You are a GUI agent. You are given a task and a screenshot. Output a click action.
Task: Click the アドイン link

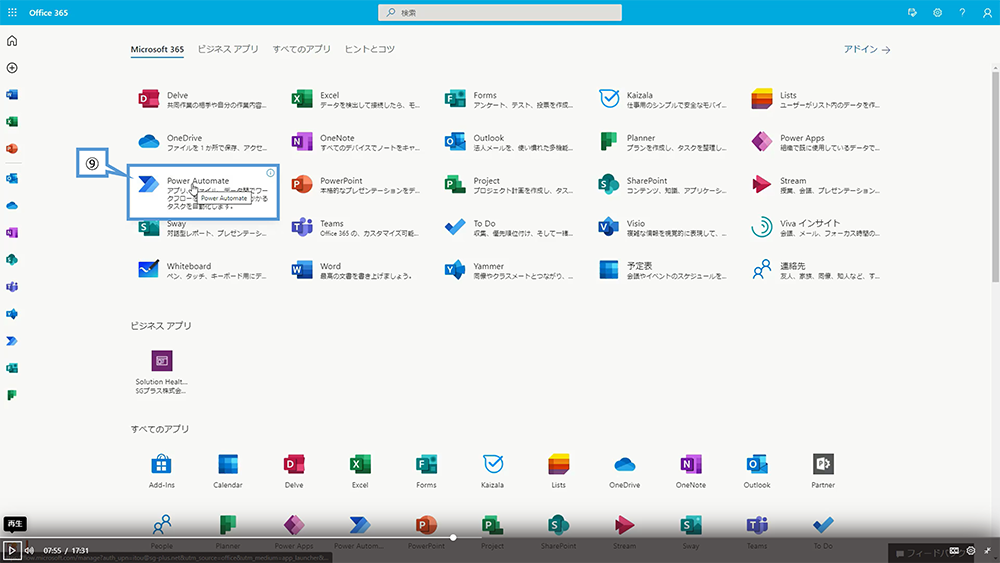click(867, 49)
